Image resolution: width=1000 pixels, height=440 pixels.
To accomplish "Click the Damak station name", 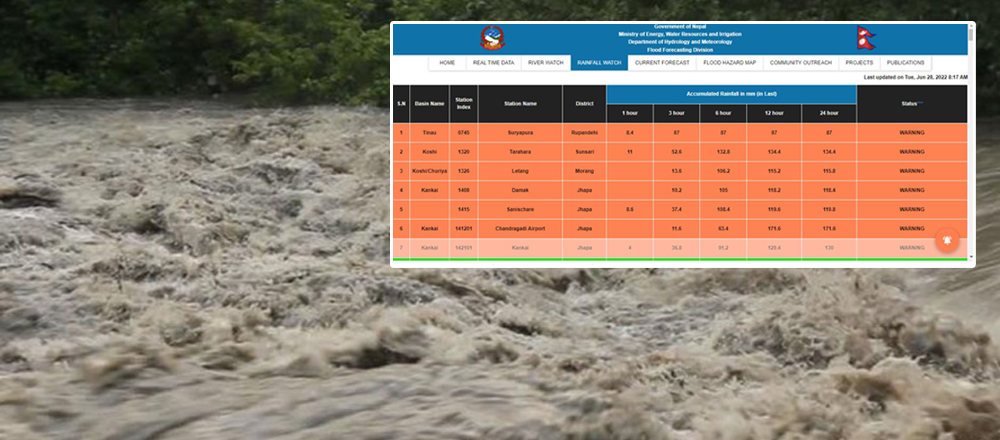I will pos(520,190).
